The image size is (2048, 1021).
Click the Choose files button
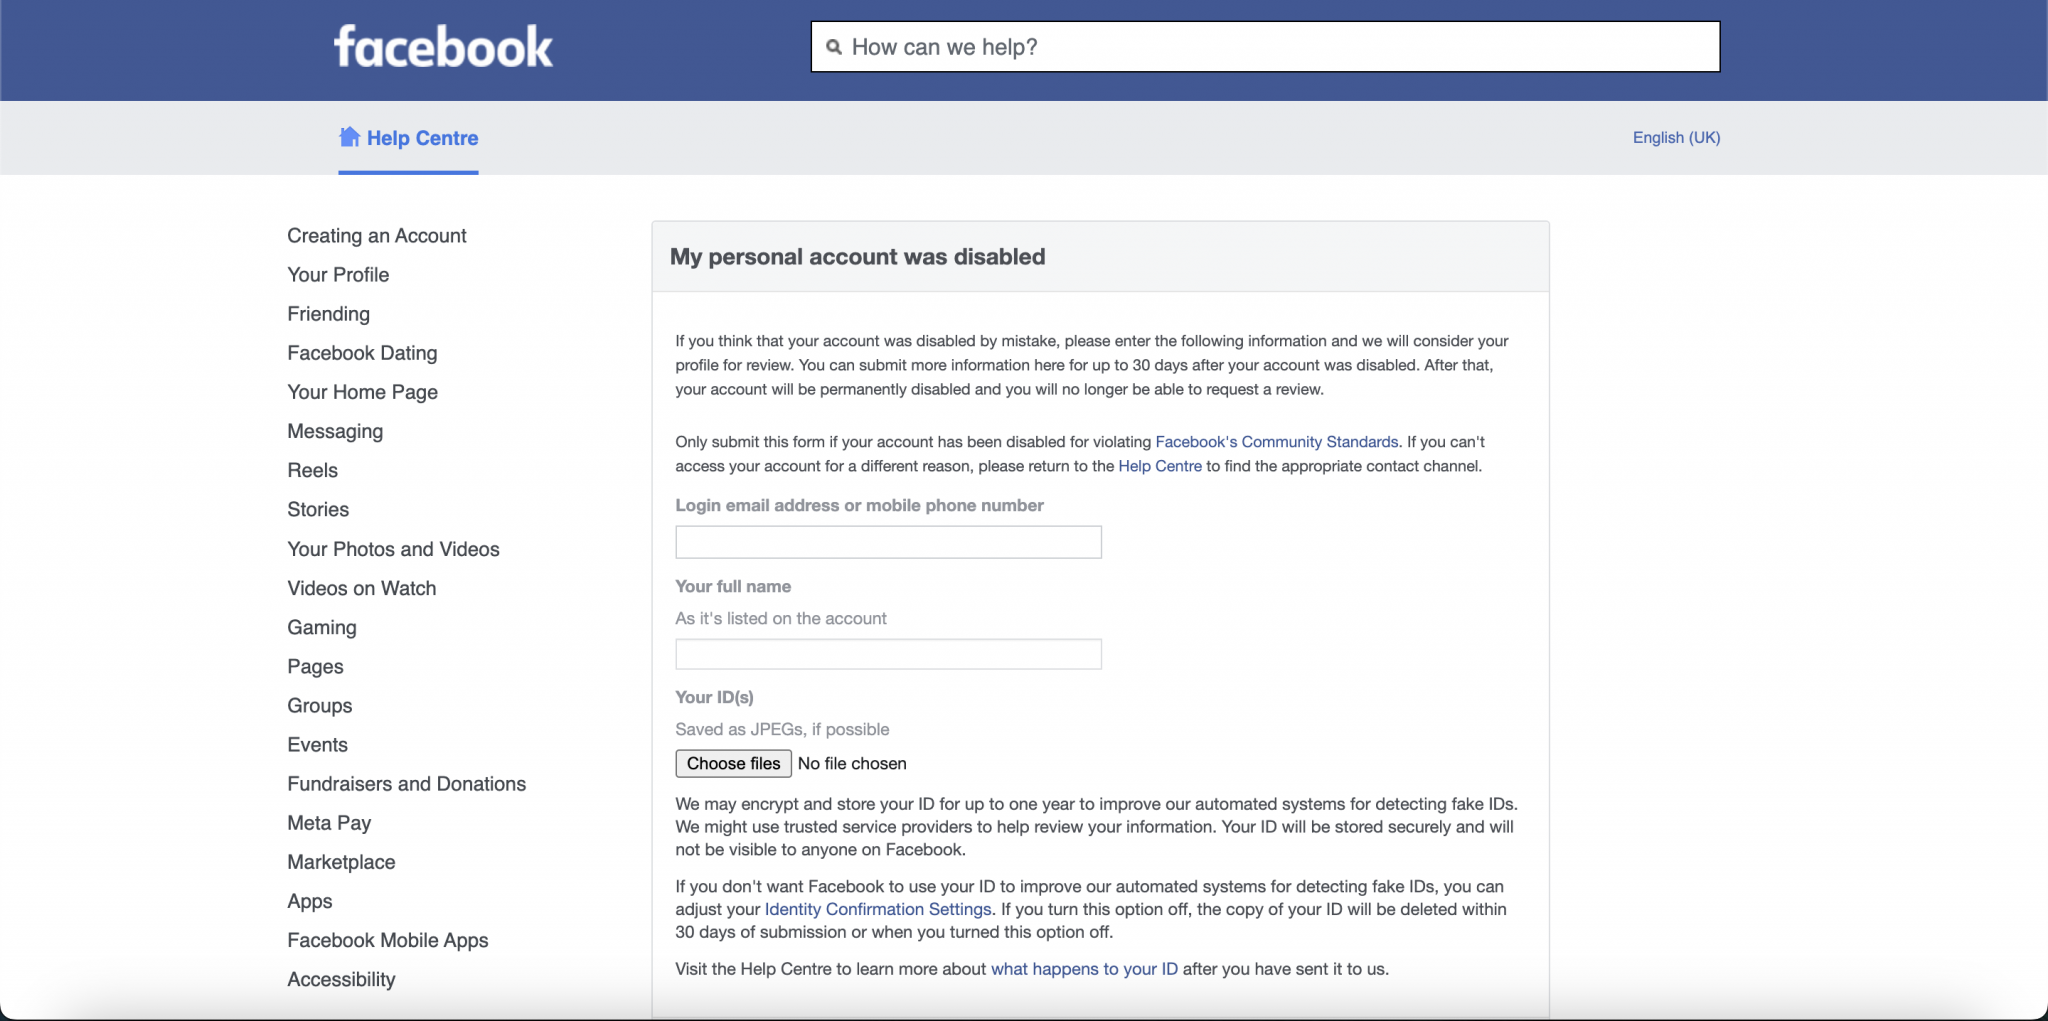[x=732, y=763]
